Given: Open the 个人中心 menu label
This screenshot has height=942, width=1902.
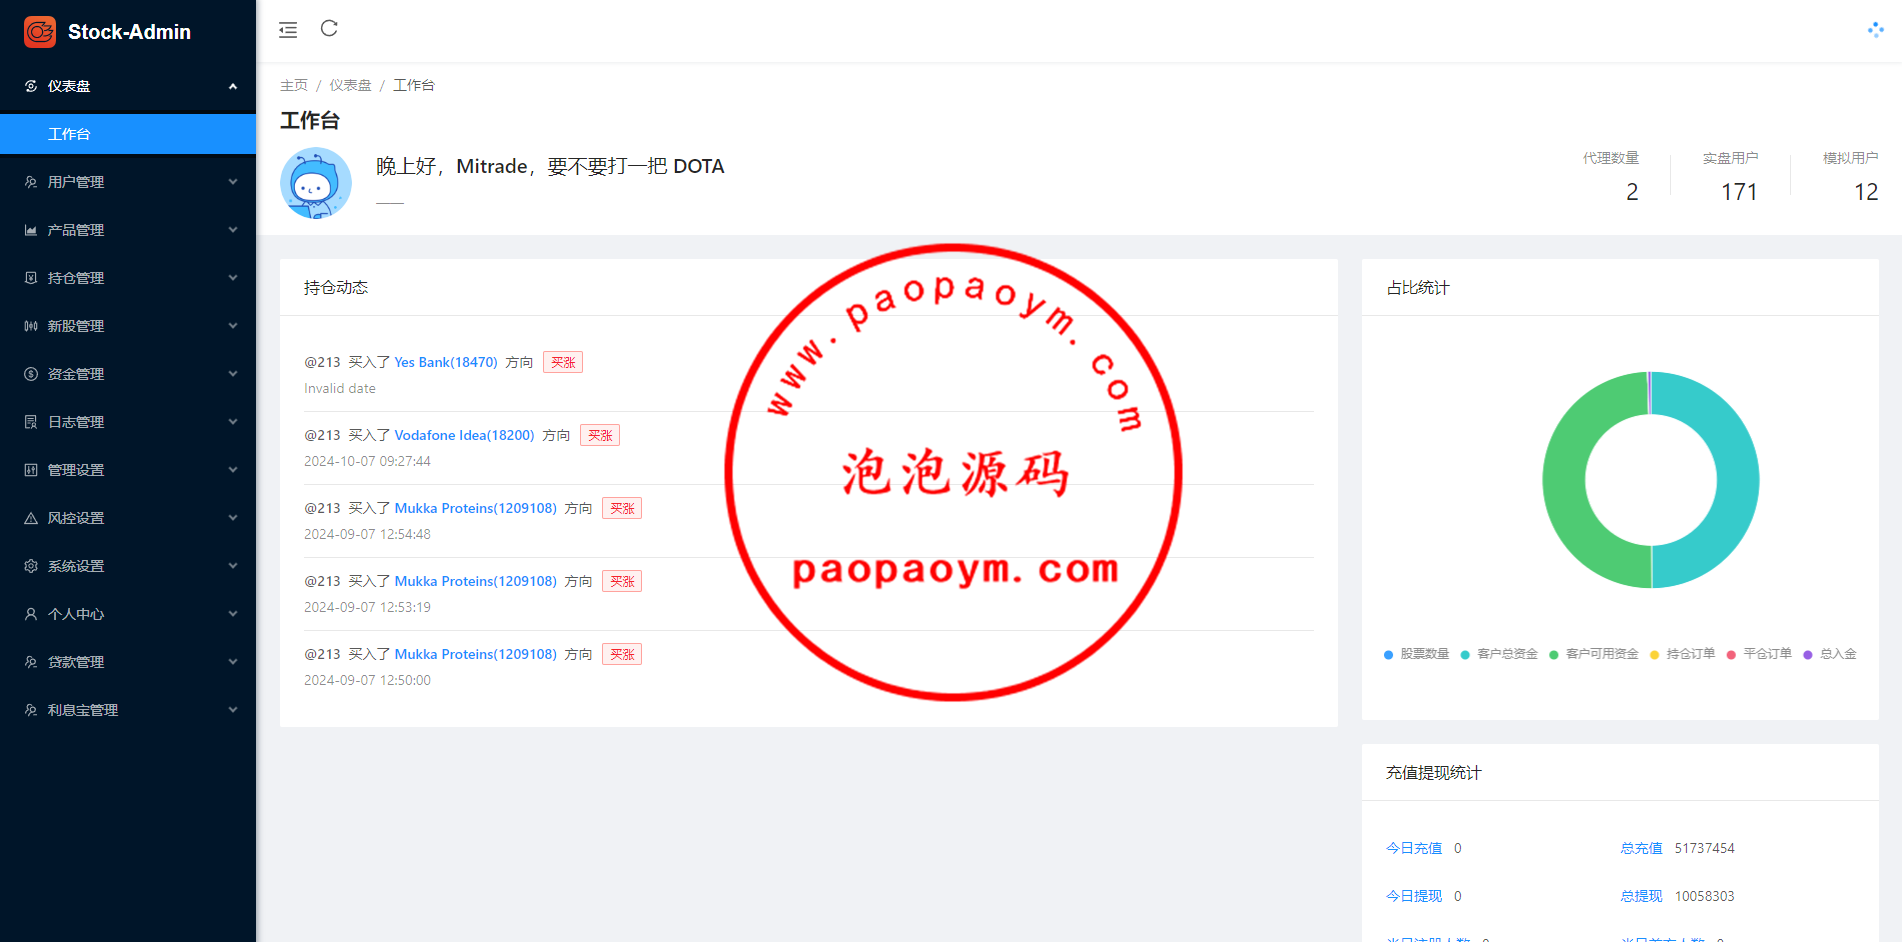Looking at the screenshot, I should (76, 614).
